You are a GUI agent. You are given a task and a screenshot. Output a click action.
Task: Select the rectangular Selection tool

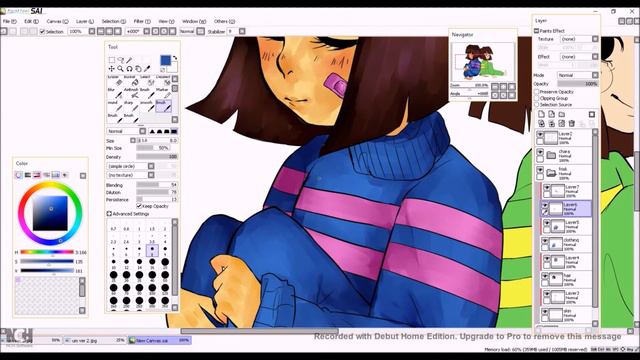[111, 60]
